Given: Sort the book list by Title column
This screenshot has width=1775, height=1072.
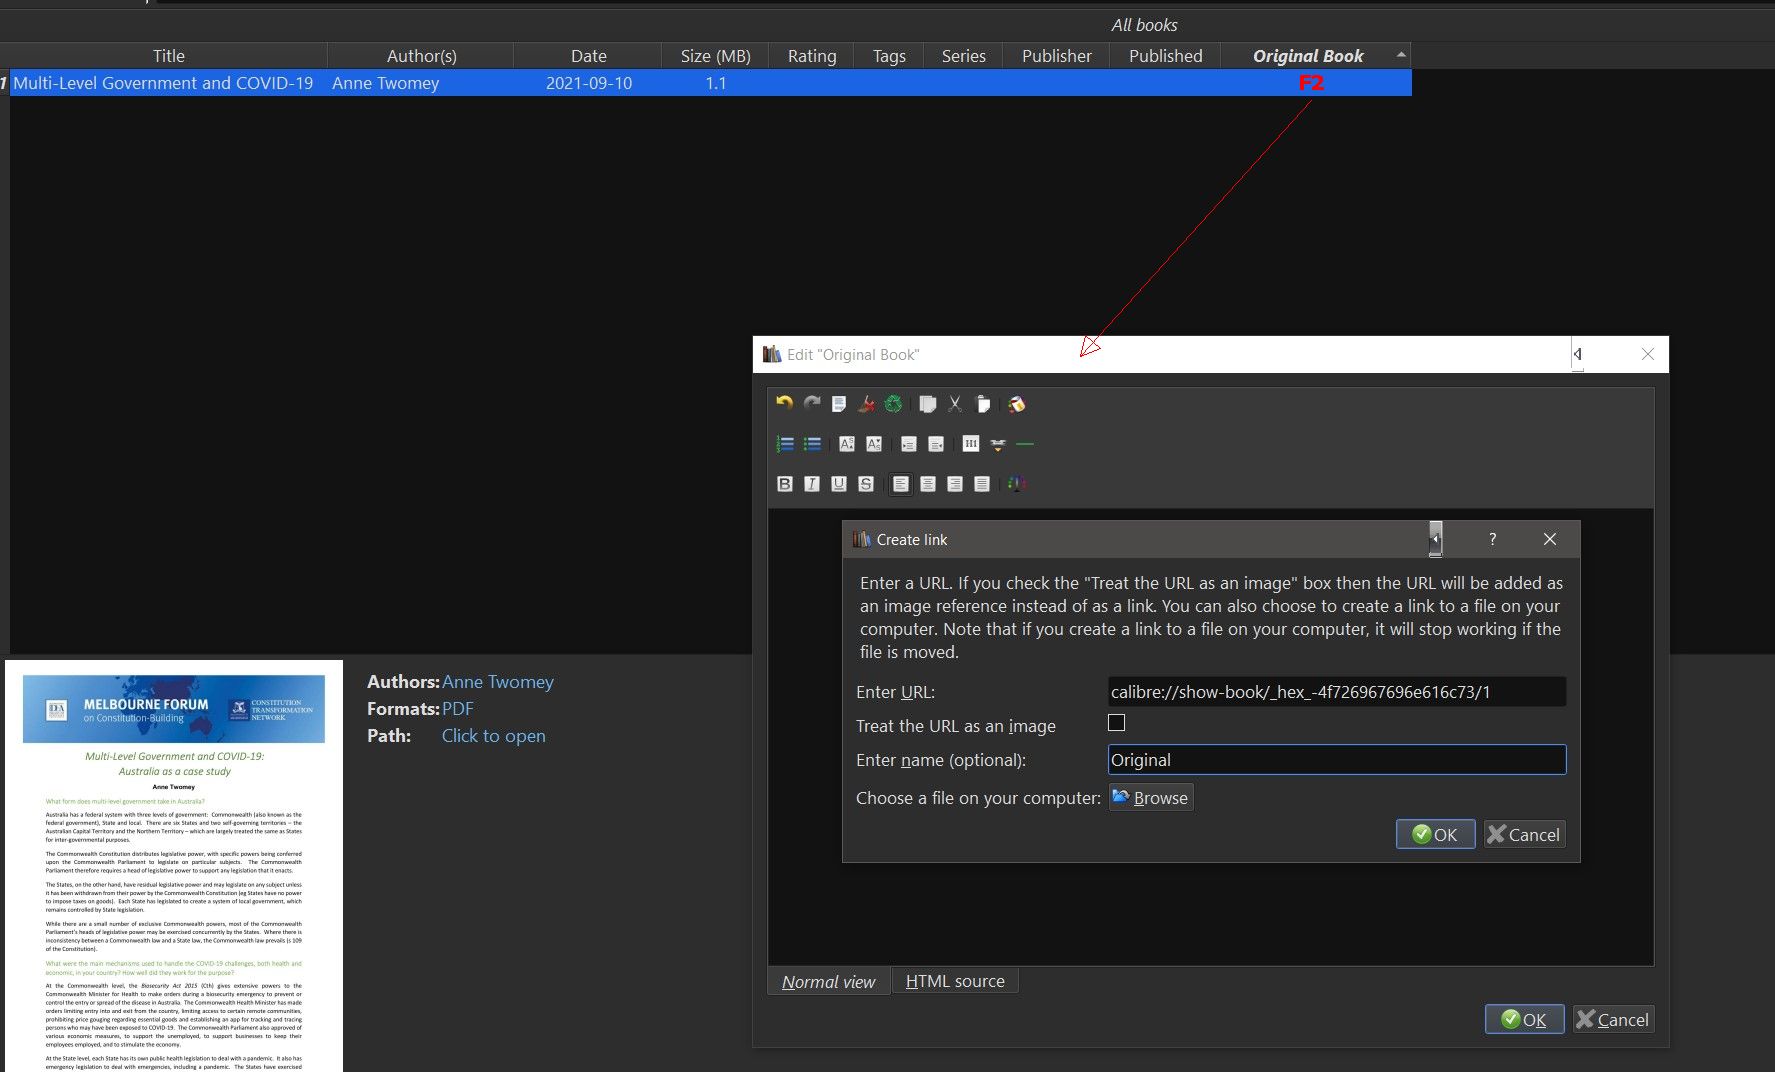Looking at the screenshot, I should click(169, 56).
